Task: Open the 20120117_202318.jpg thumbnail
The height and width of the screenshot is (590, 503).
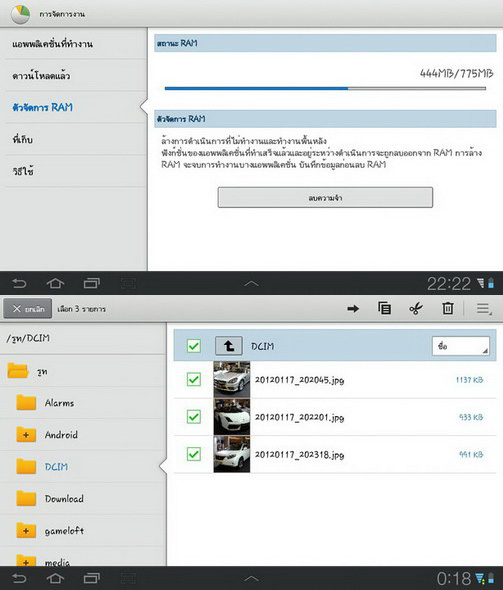Action: coord(232,454)
